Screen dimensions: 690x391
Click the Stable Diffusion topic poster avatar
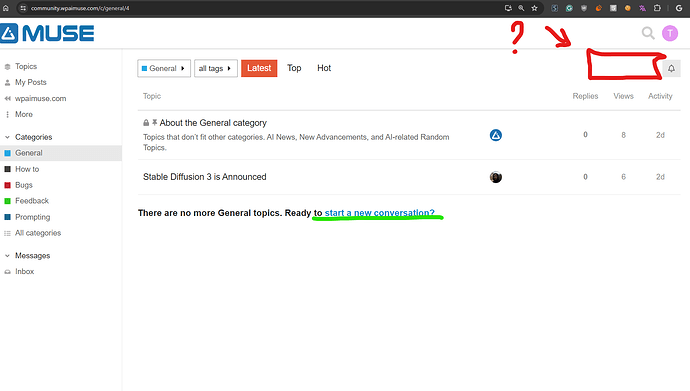coord(495,177)
